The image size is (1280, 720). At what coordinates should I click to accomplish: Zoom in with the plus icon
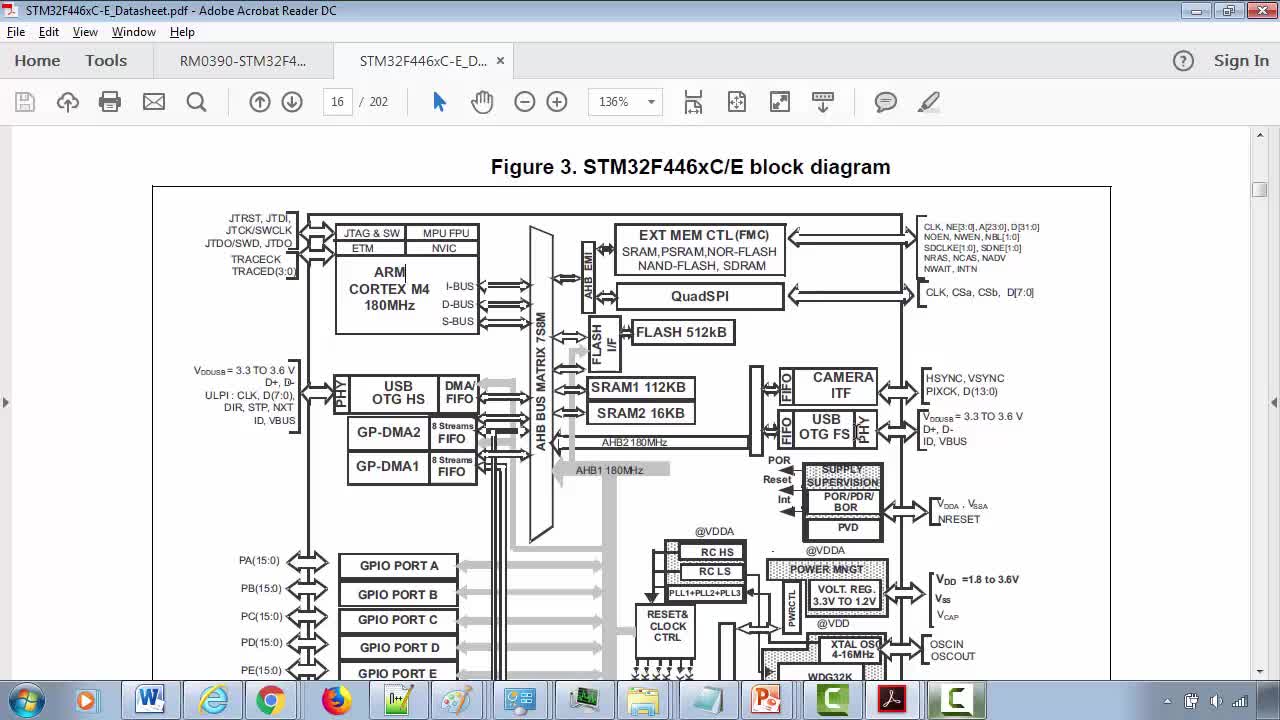557,102
